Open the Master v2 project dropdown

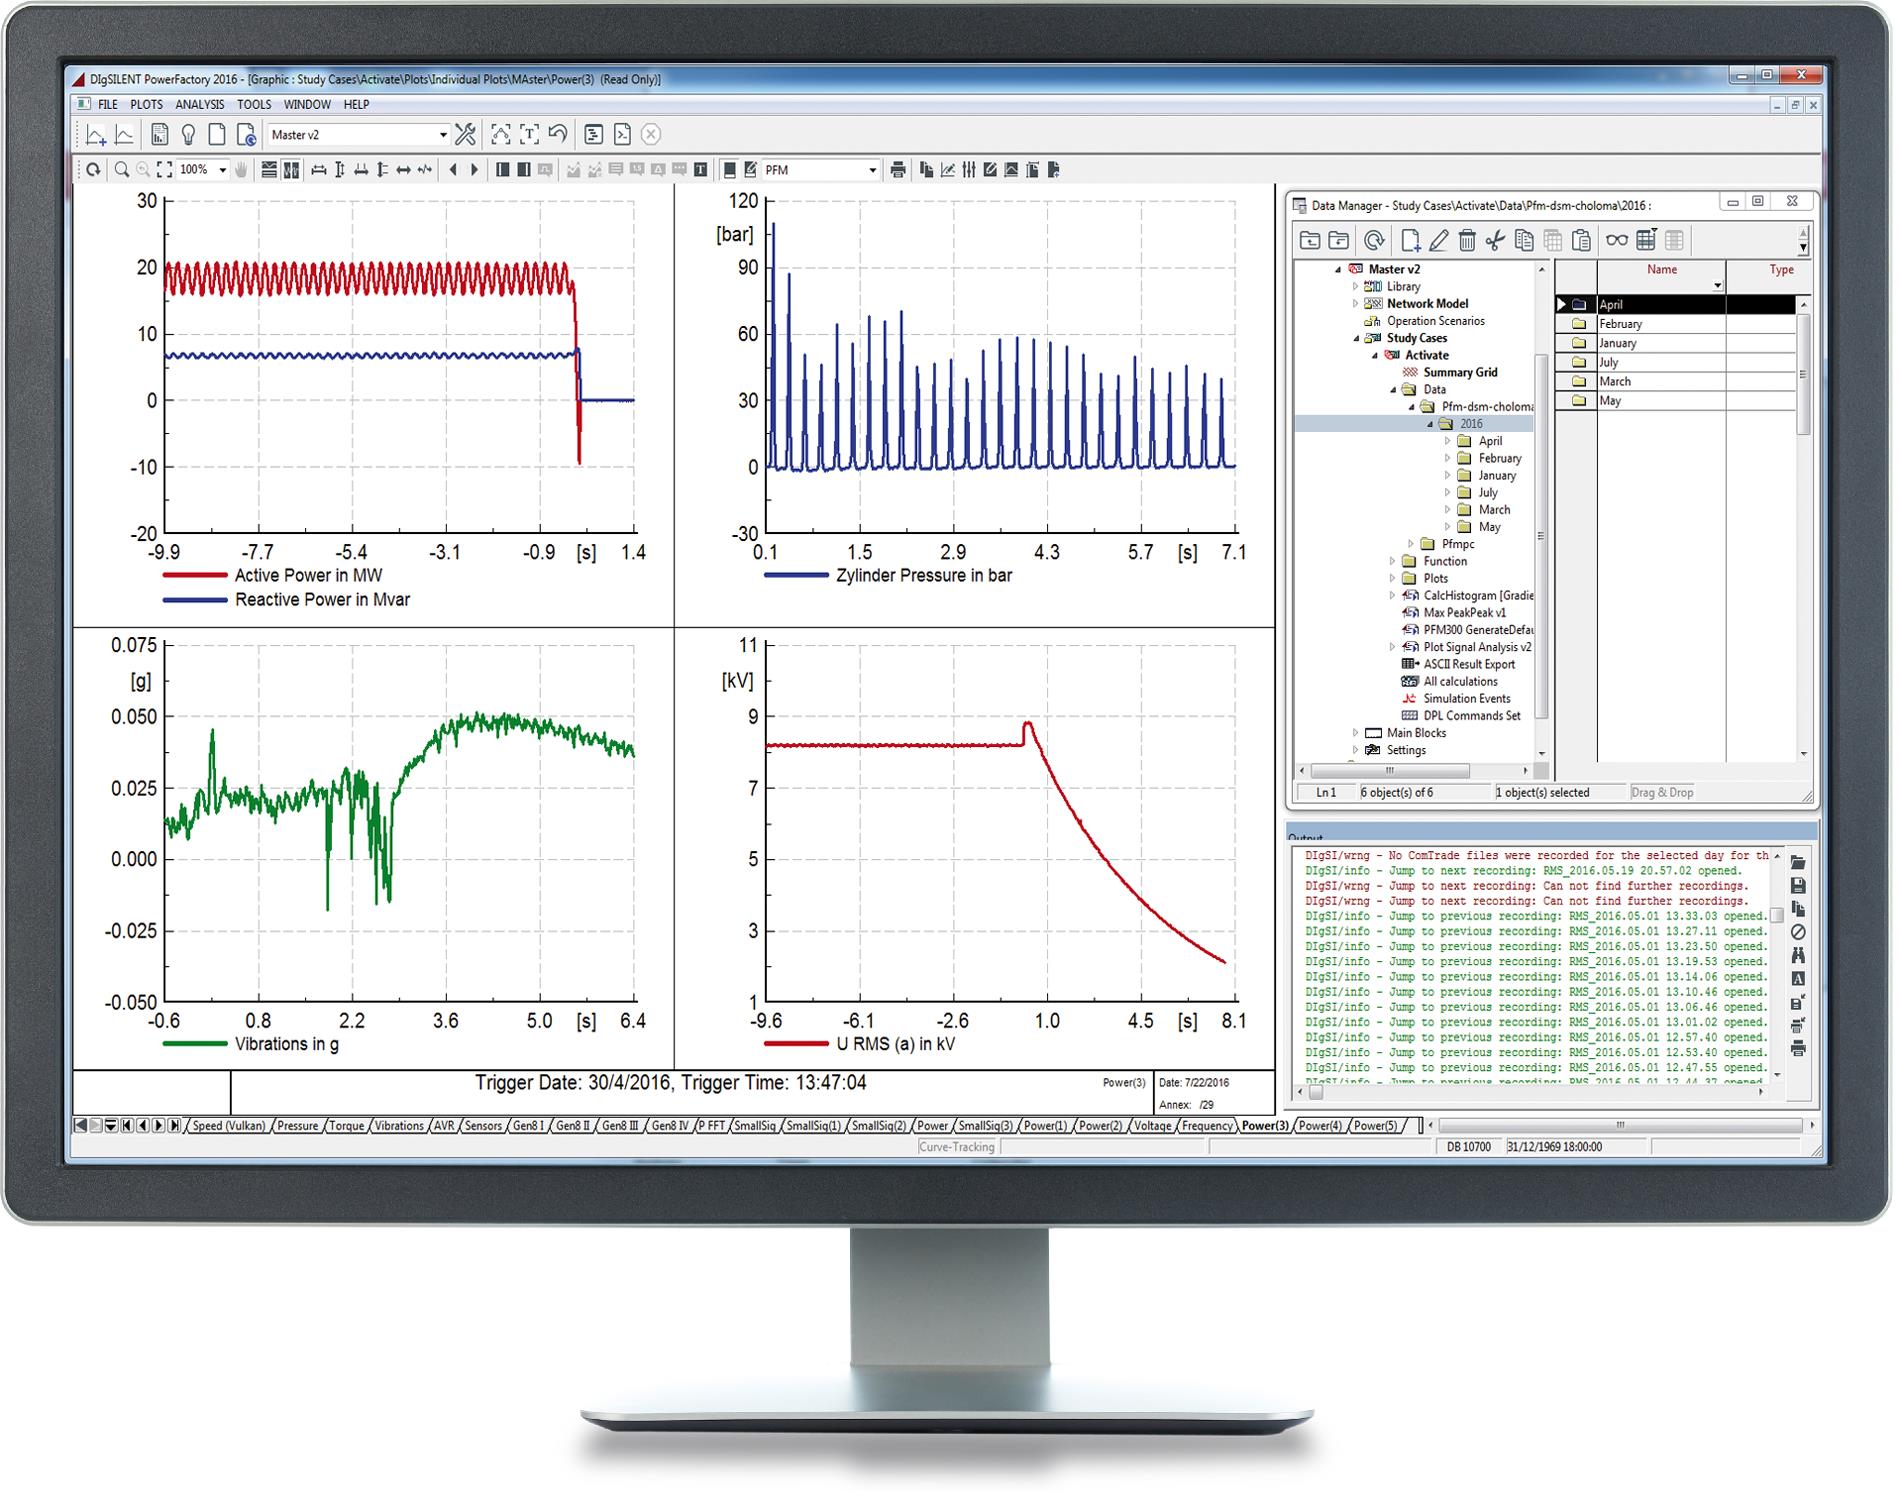(x=443, y=133)
